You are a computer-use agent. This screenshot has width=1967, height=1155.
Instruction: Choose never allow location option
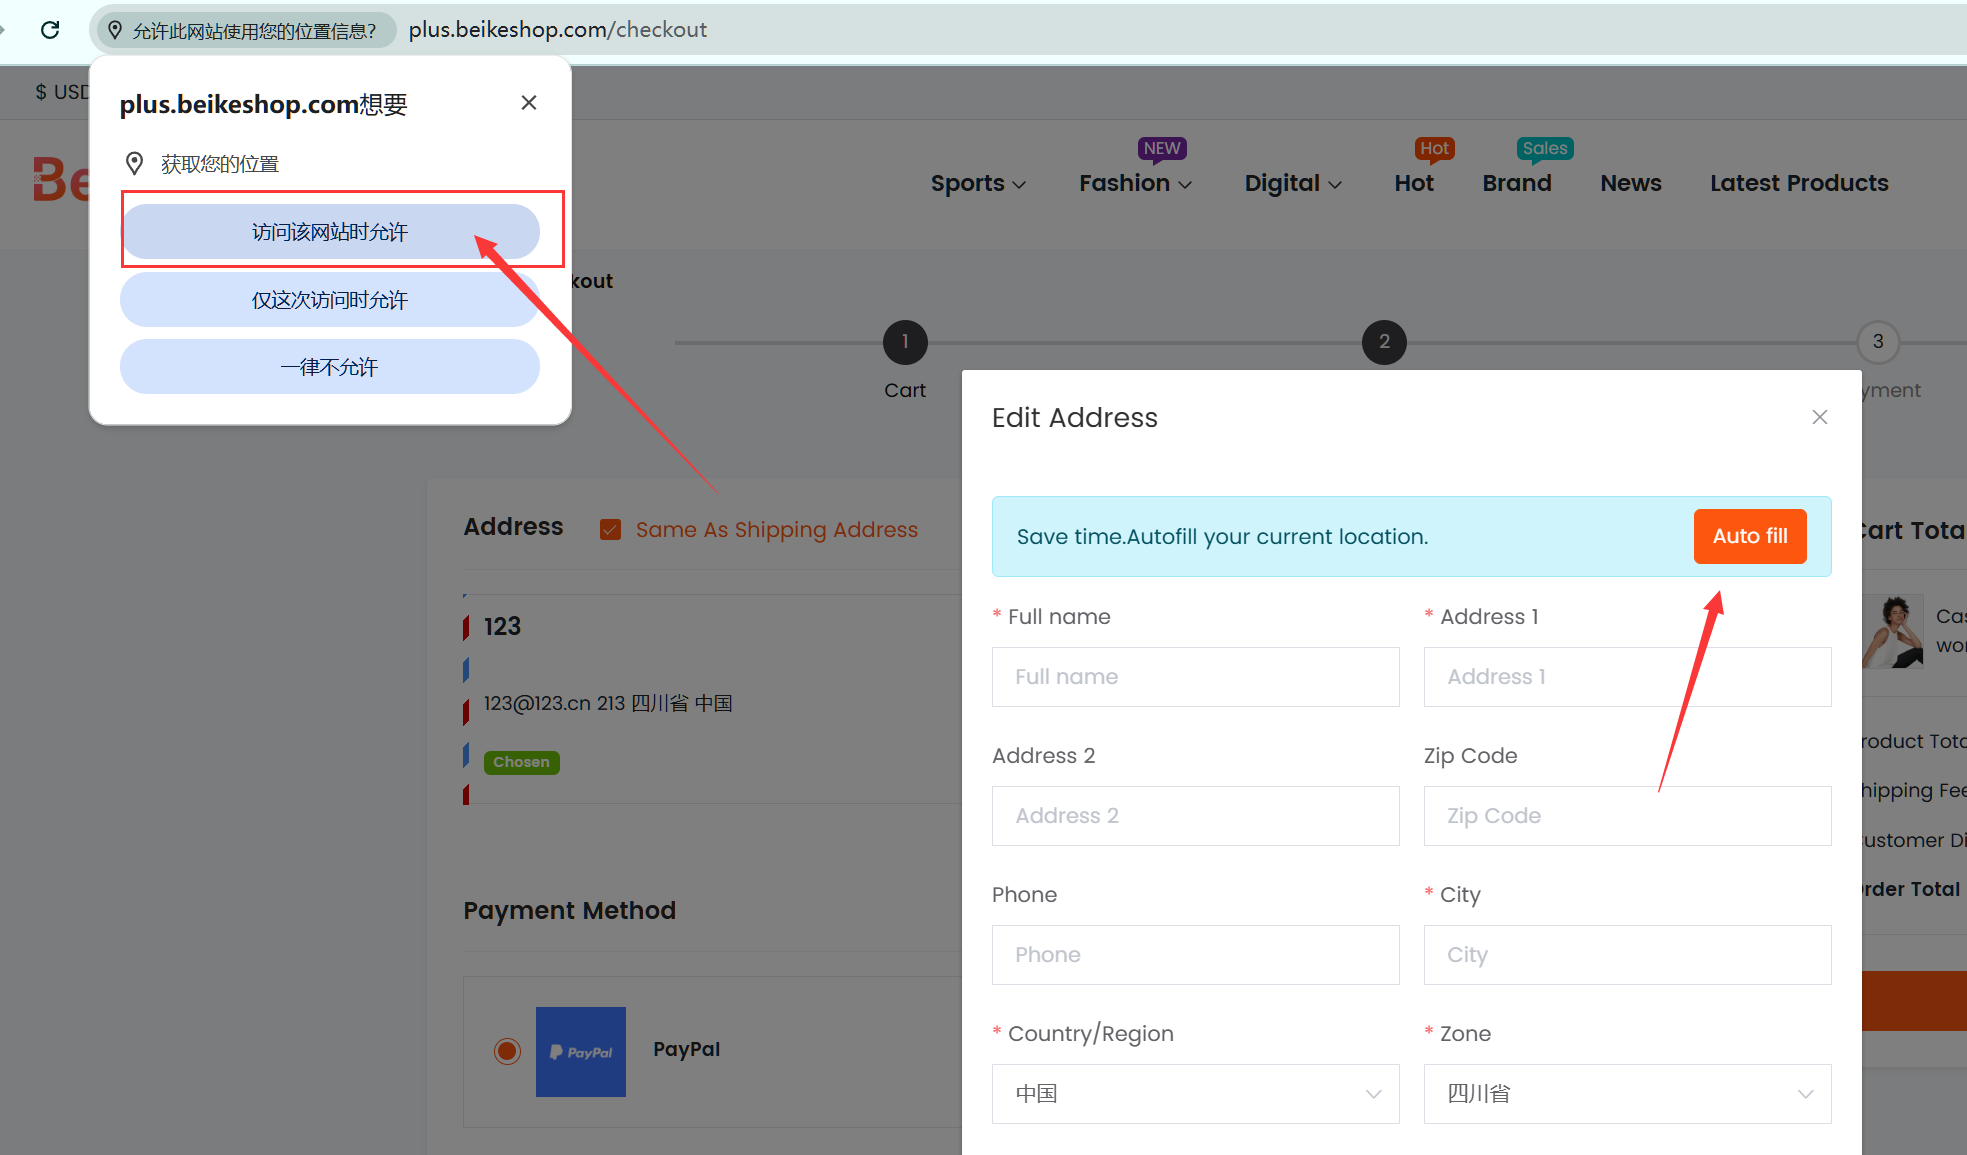click(x=330, y=367)
